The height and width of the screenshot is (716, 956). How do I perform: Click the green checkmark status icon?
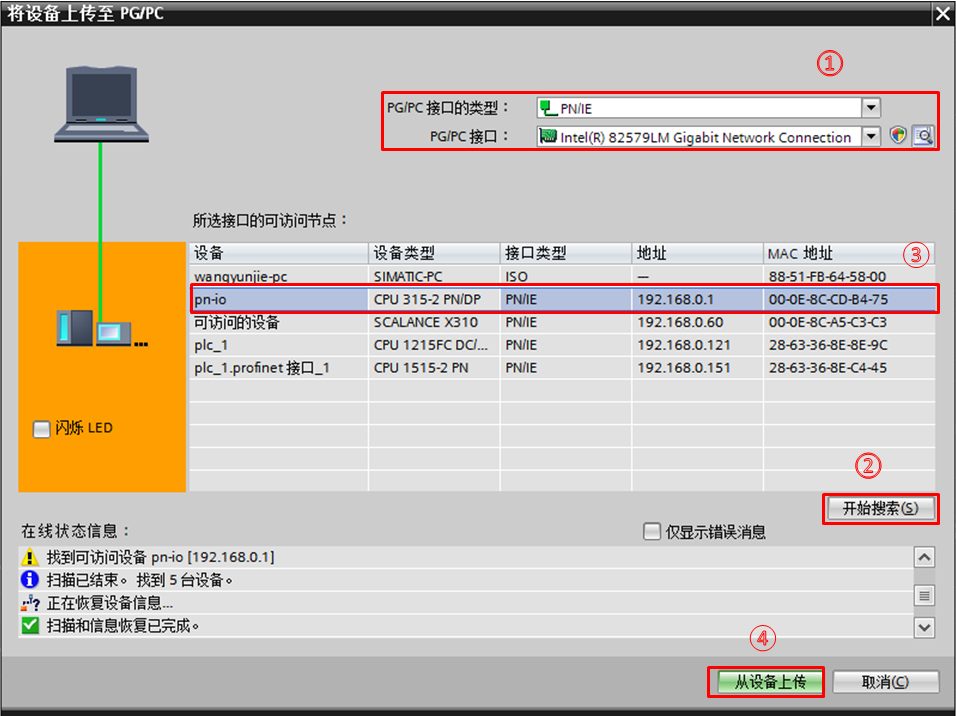point(30,626)
